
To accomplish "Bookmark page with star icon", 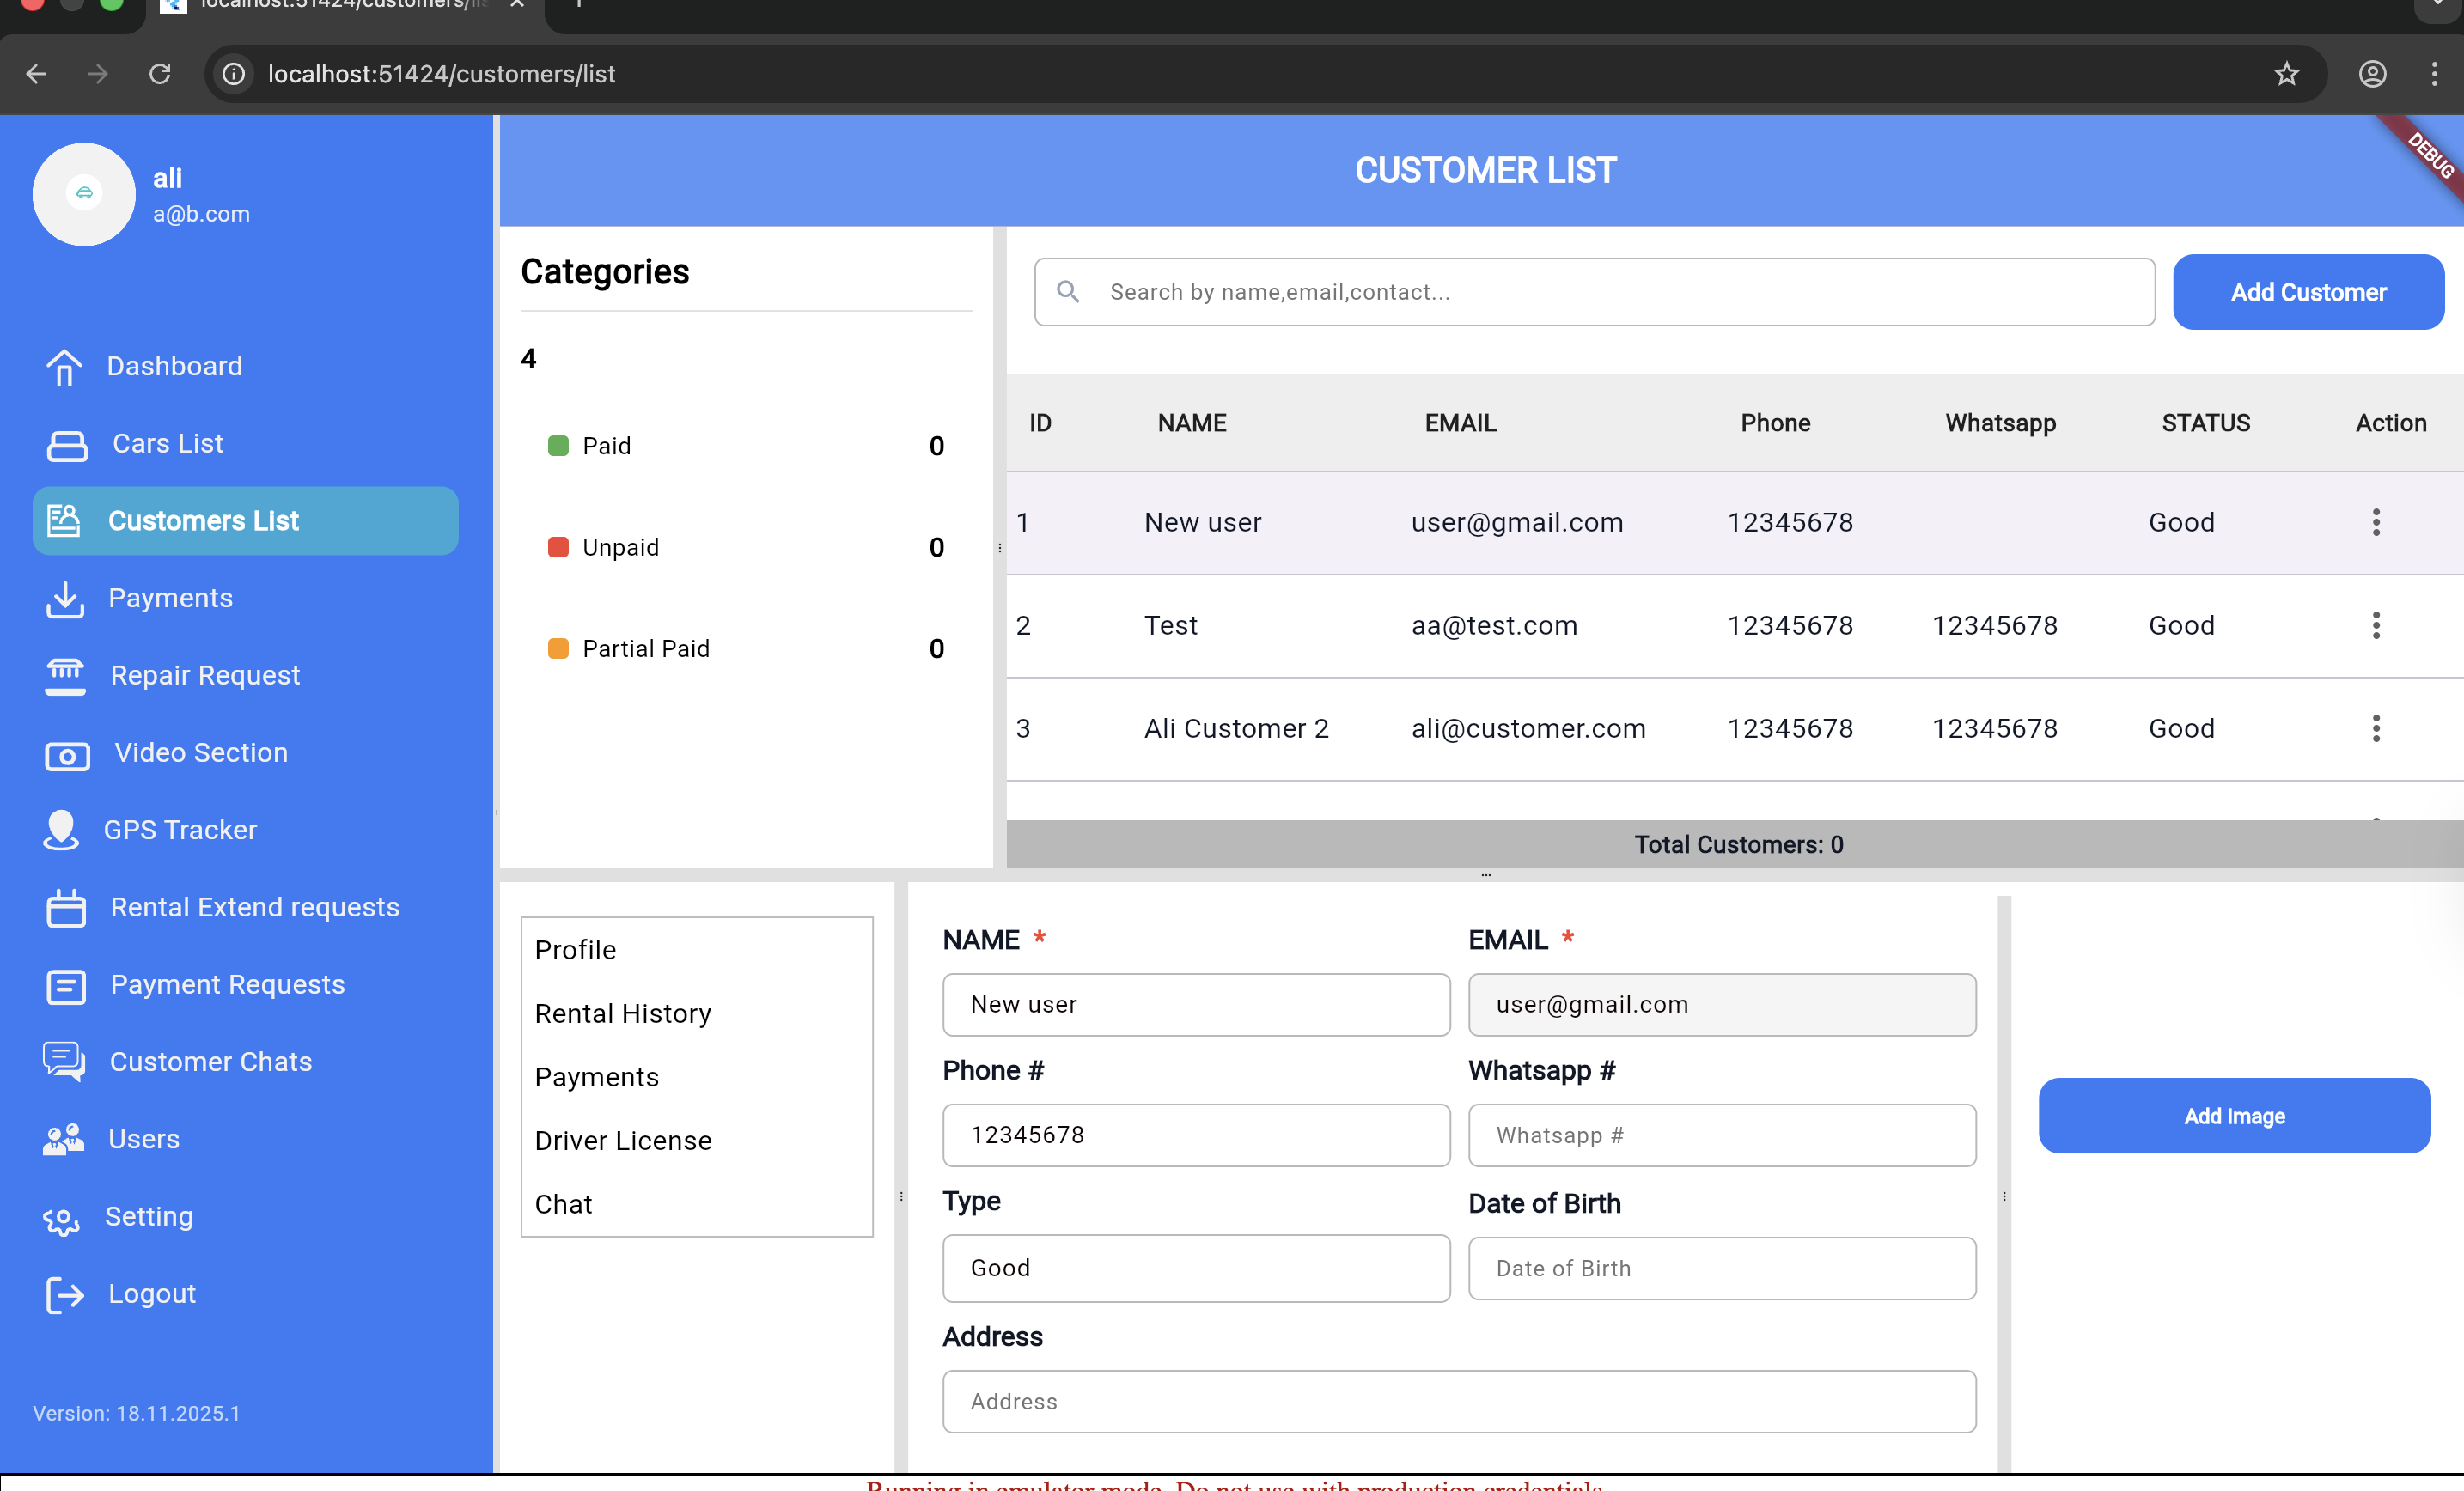I will [2286, 74].
